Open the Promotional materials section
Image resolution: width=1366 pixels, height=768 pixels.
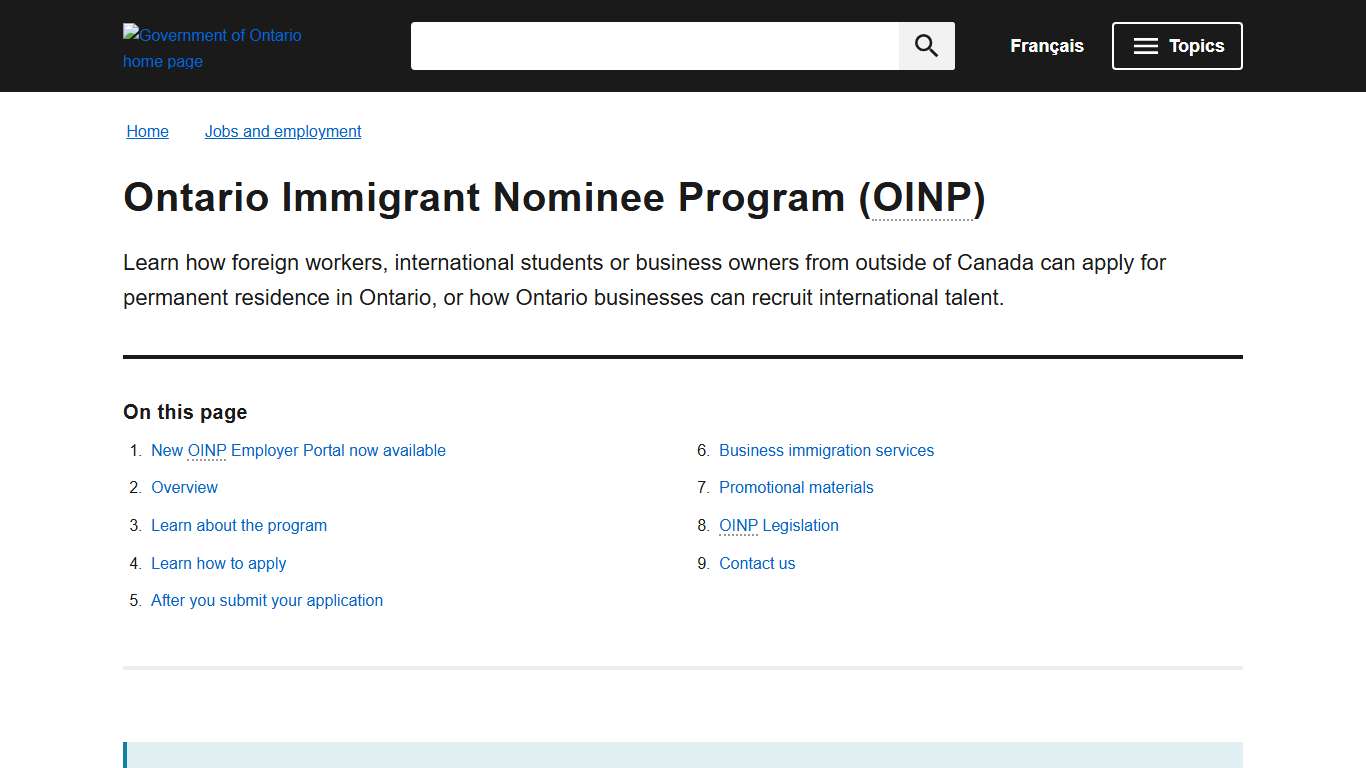[796, 487]
